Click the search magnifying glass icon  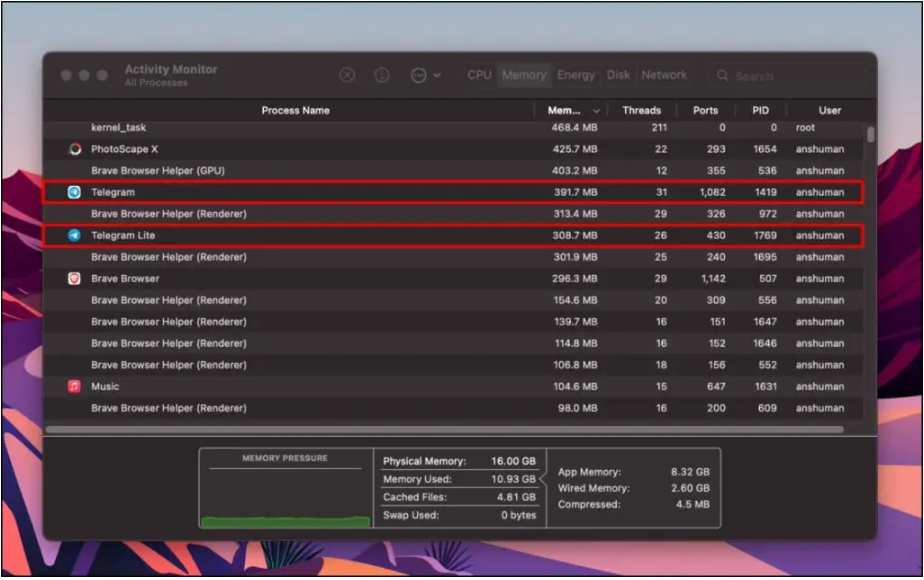[723, 76]
